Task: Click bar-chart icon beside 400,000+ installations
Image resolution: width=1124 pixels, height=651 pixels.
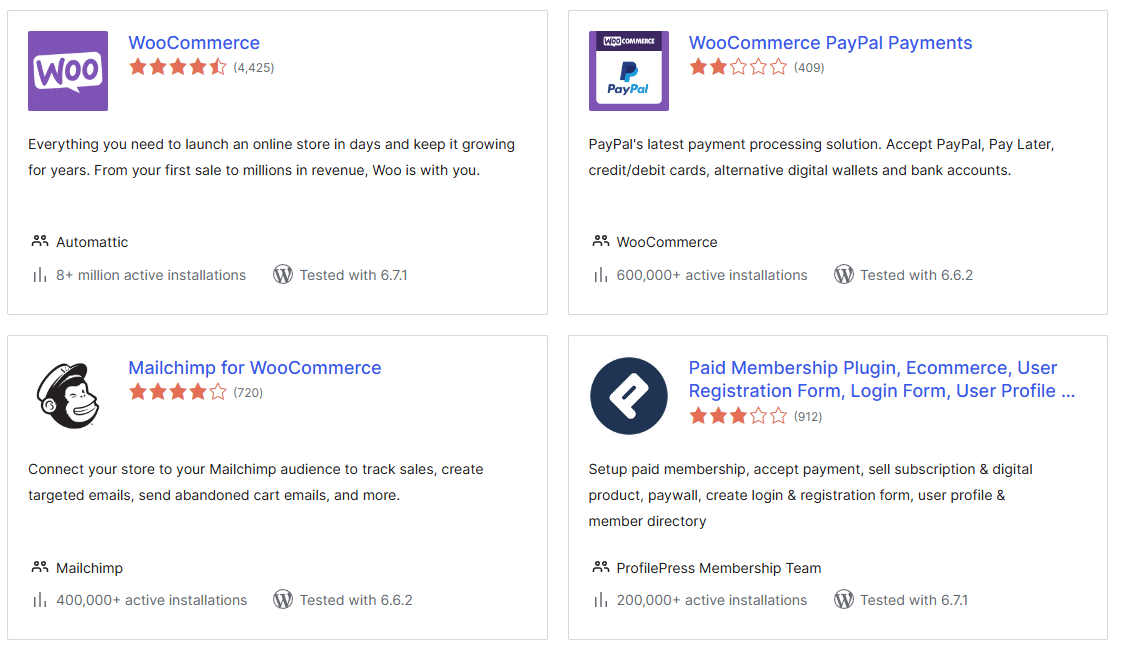Action: 39,599
